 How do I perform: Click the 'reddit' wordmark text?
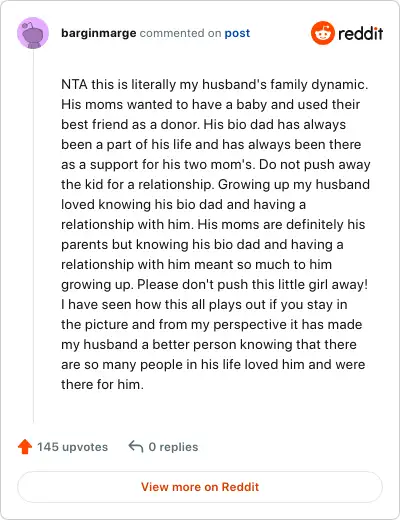tap(361, 33)
